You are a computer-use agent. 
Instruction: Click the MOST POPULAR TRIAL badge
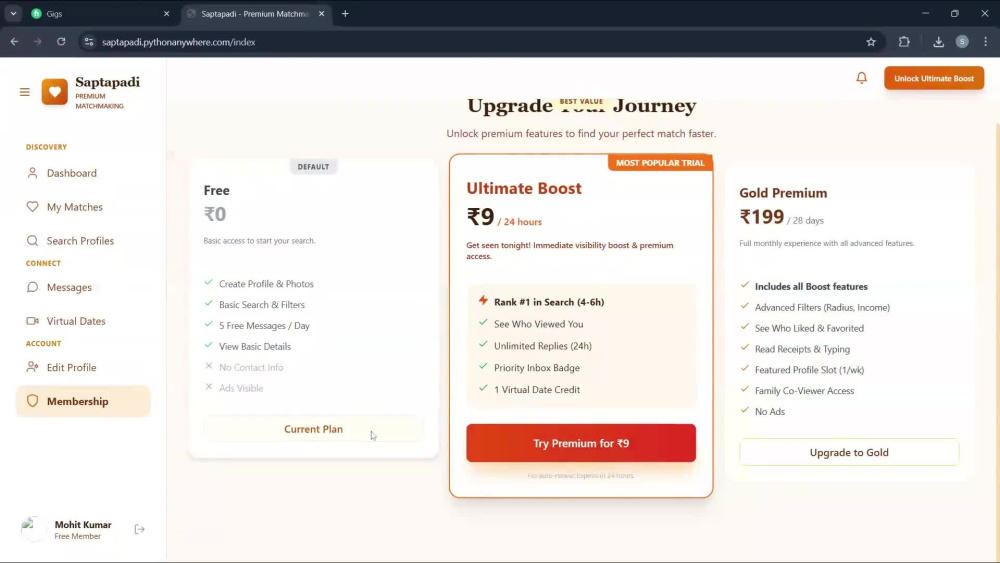click(x=660, y=163)
